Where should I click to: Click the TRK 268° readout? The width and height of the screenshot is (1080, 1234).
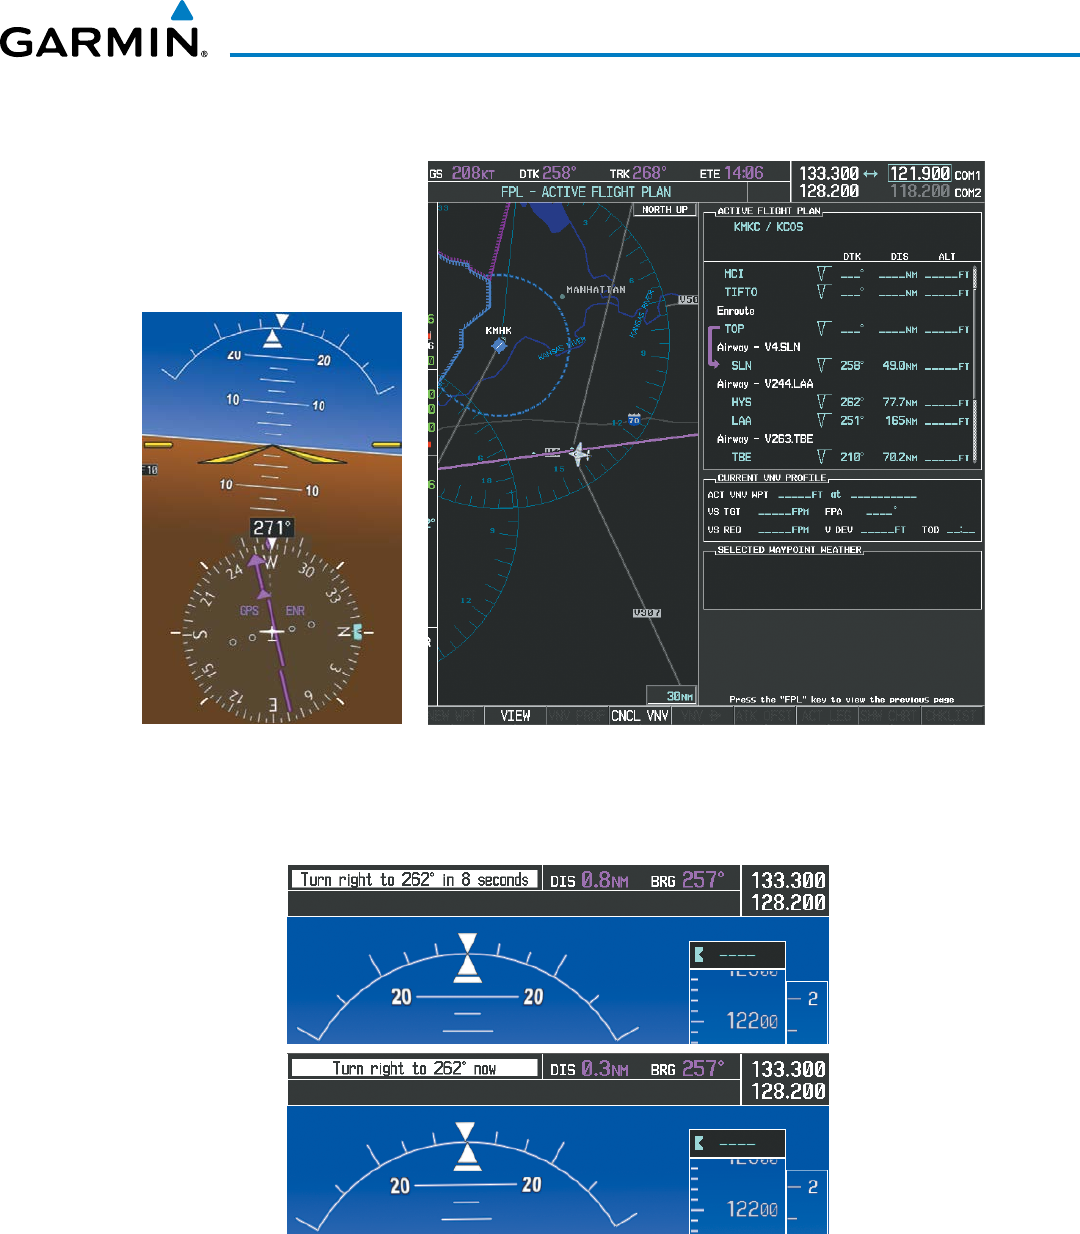(638, 173)
